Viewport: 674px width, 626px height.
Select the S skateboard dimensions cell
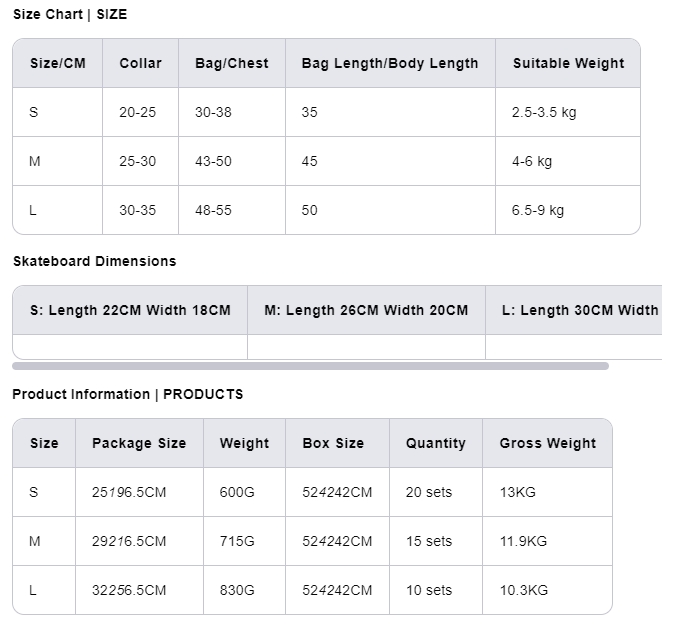(130, 310)
